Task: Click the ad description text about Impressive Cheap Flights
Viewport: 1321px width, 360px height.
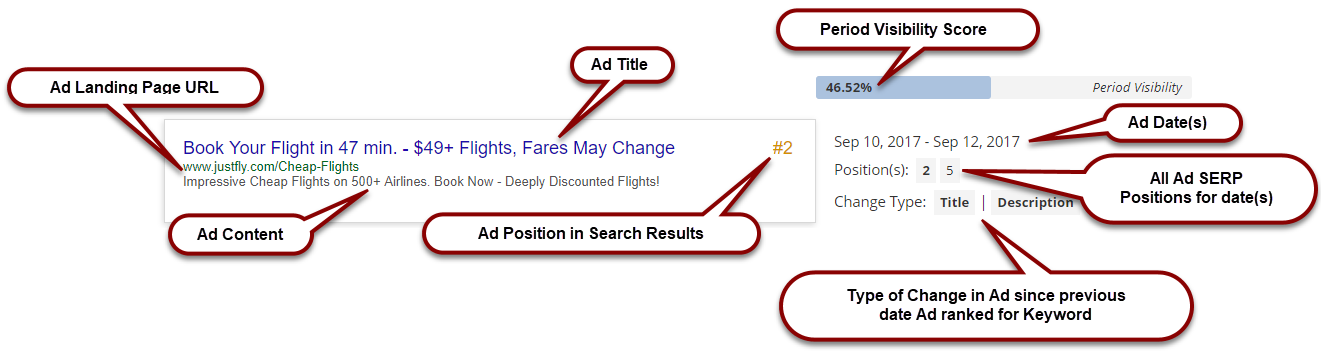Action: pyautogui.click(x=421, y=182)
